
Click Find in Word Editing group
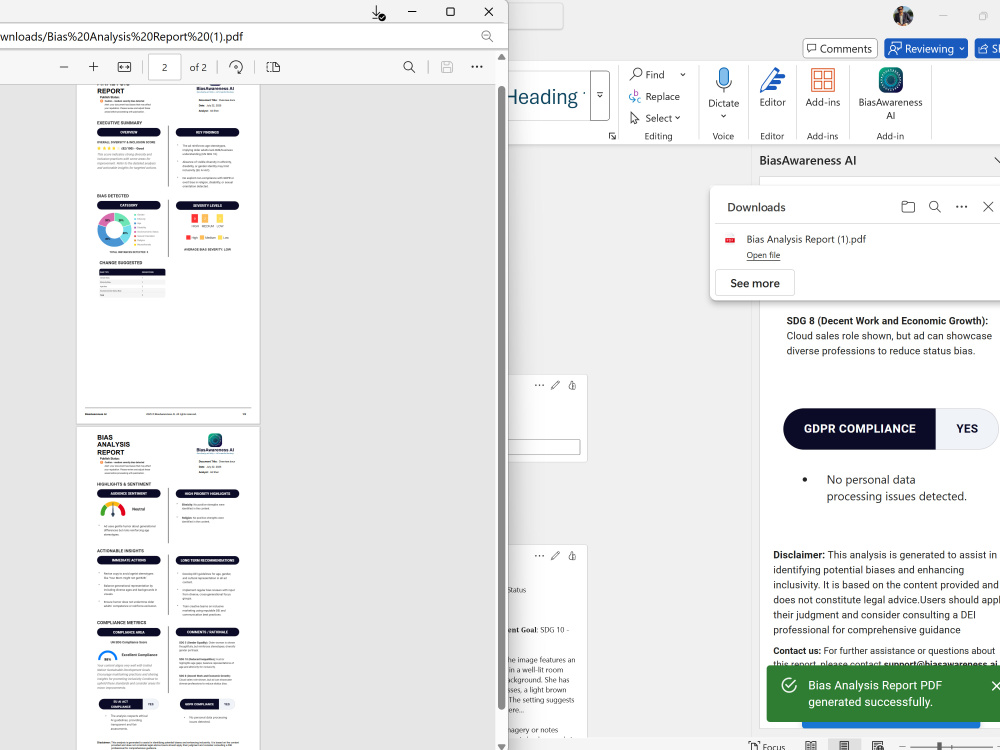coord(647,75)
